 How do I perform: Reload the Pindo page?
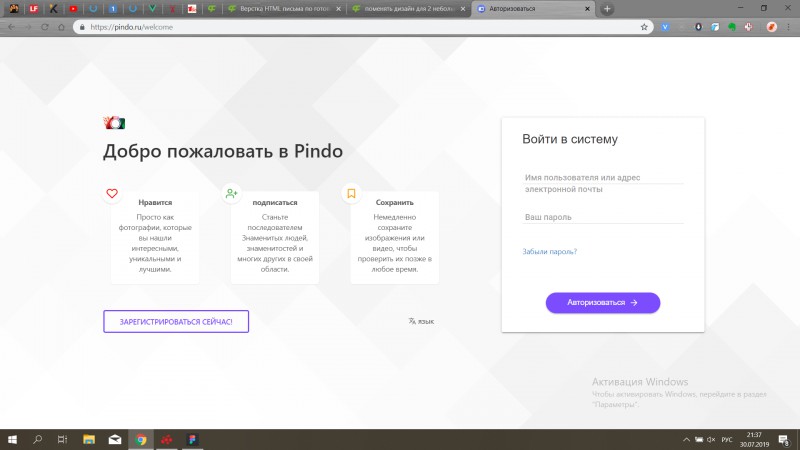point(45,27)
